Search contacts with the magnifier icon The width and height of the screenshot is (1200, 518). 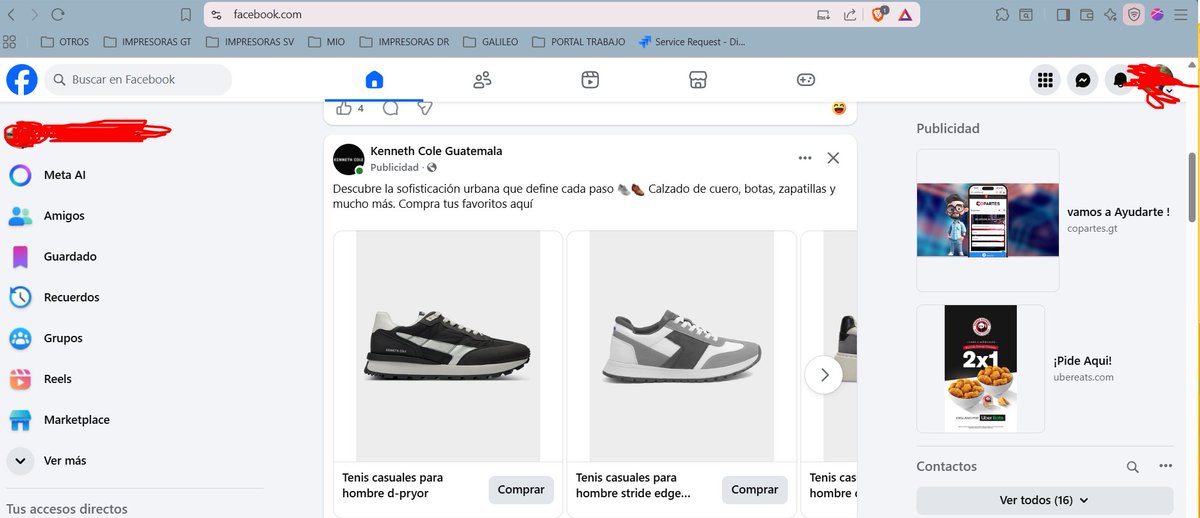[x=1132, y=467]
